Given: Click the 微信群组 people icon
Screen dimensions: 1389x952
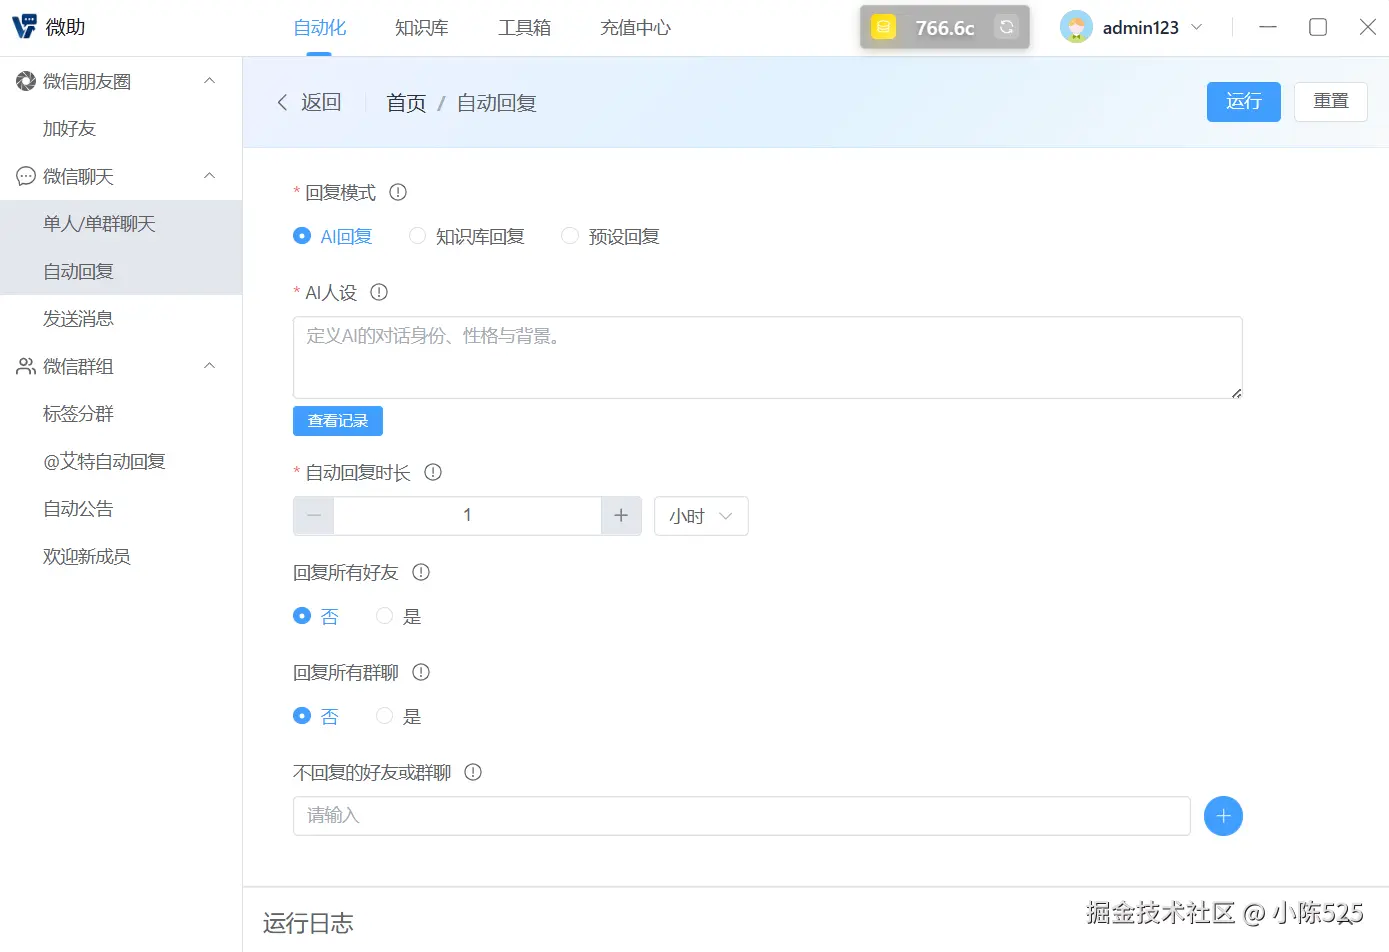Looking at the screenshot, I should [26, 366].
